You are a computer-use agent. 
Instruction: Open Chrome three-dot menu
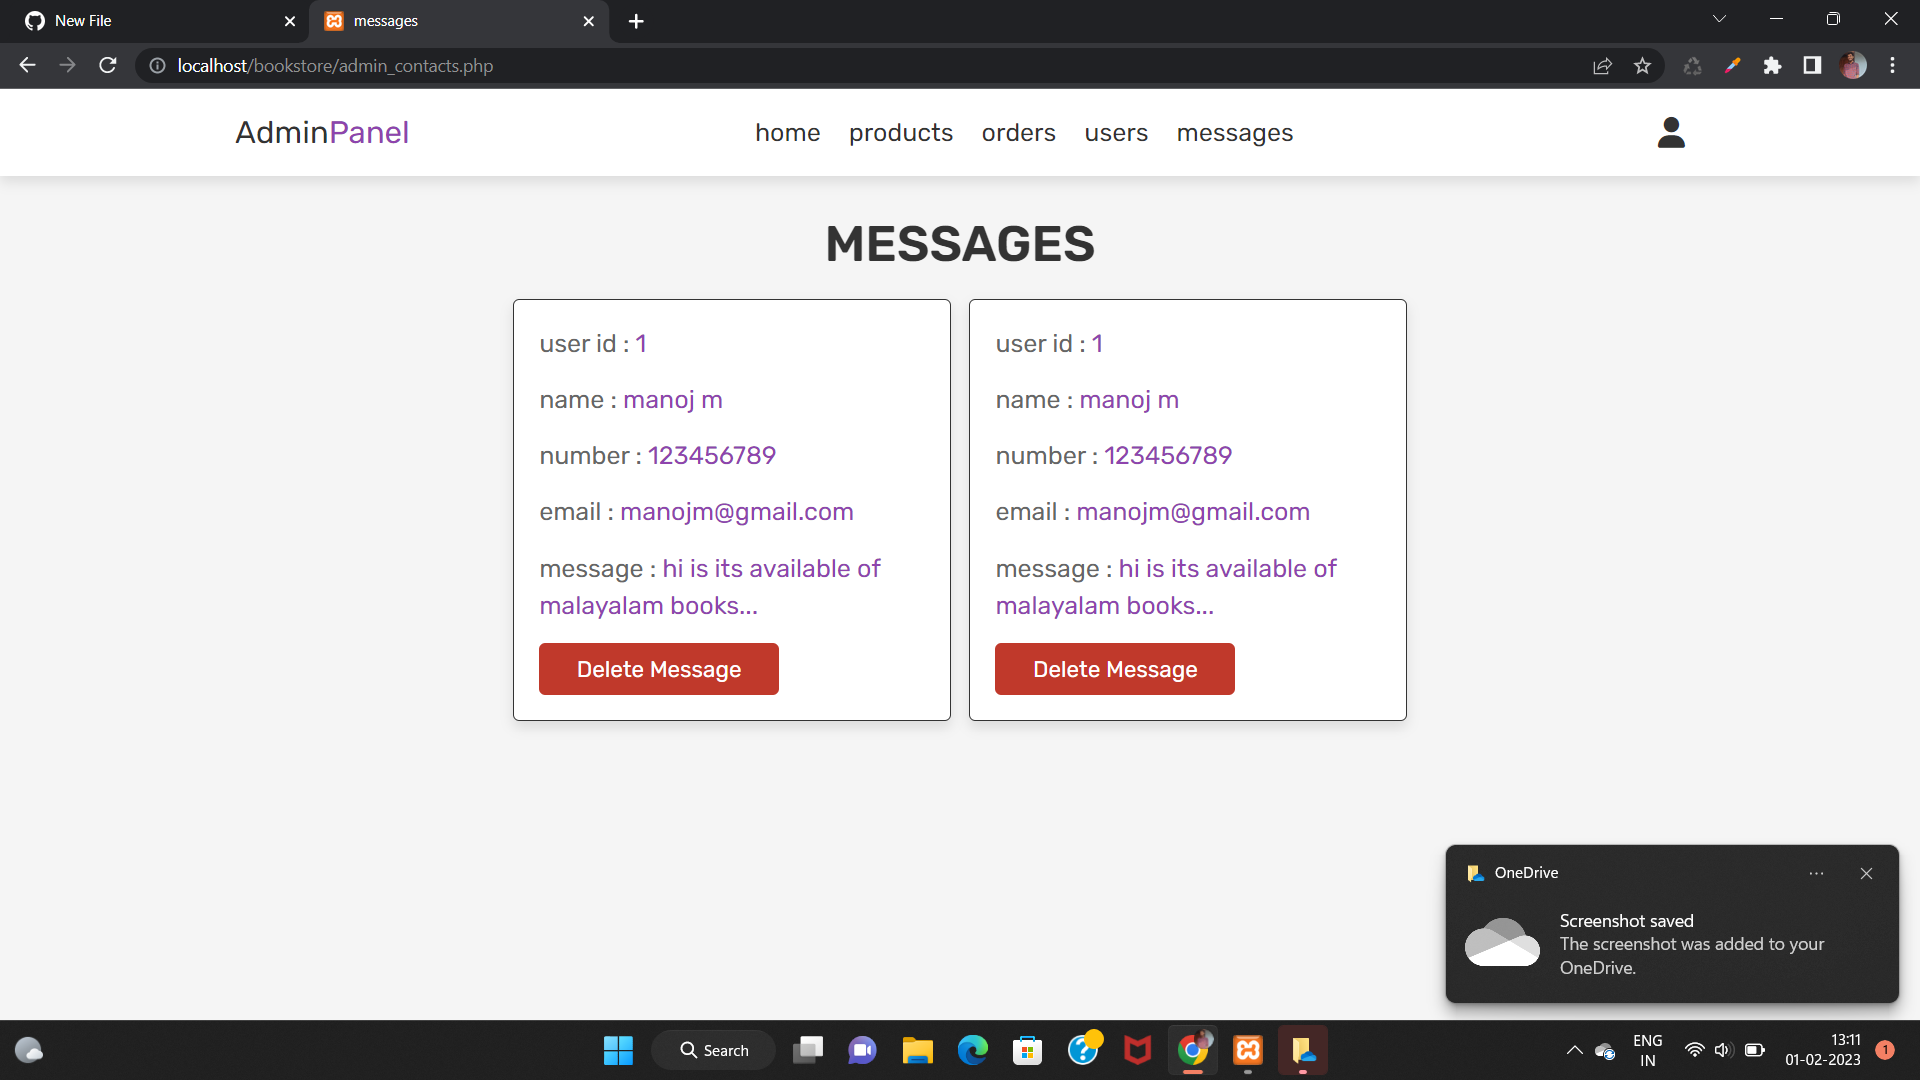[1892, 66]
